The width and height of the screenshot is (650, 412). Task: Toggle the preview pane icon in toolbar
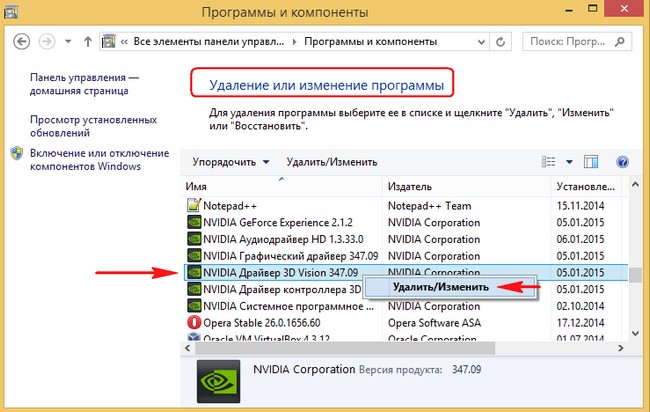click(x=591, y=162)
